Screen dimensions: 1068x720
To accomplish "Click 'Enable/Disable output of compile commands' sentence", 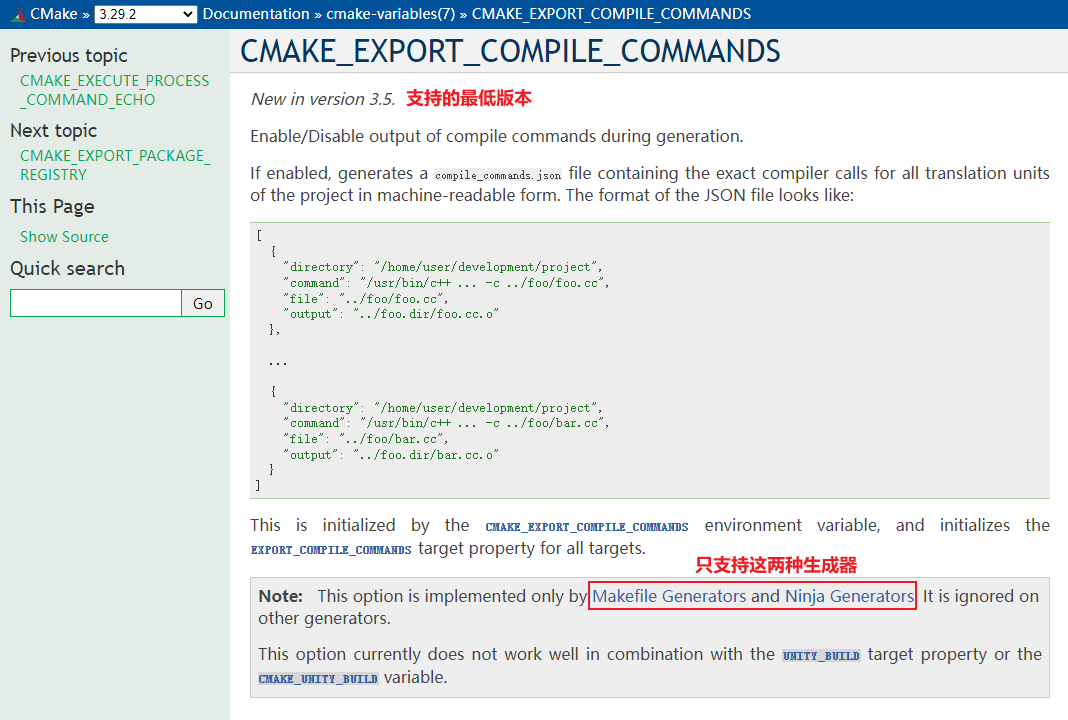I will pos(497,136).
